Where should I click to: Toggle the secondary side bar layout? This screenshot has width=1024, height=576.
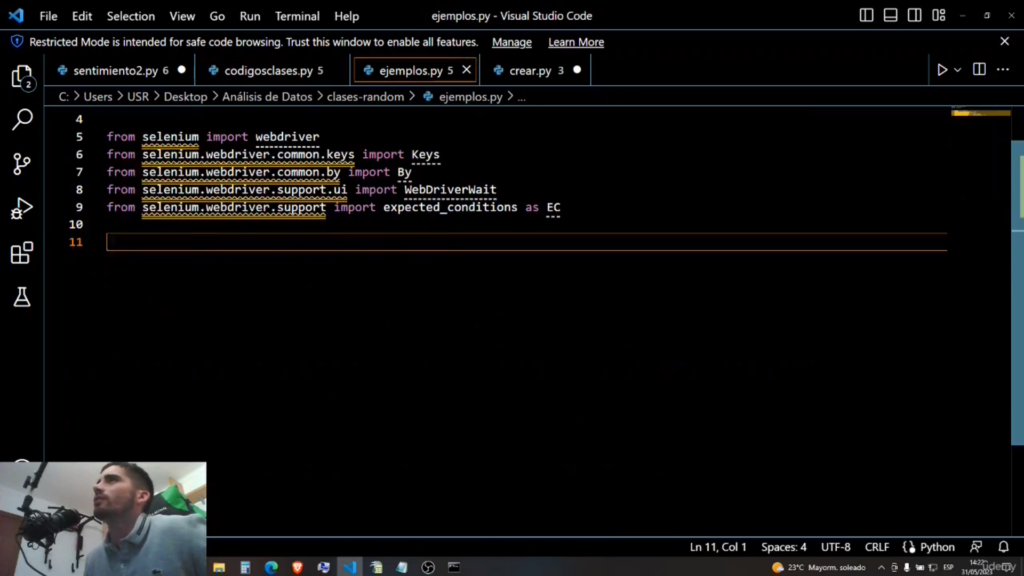pos(915,16)
